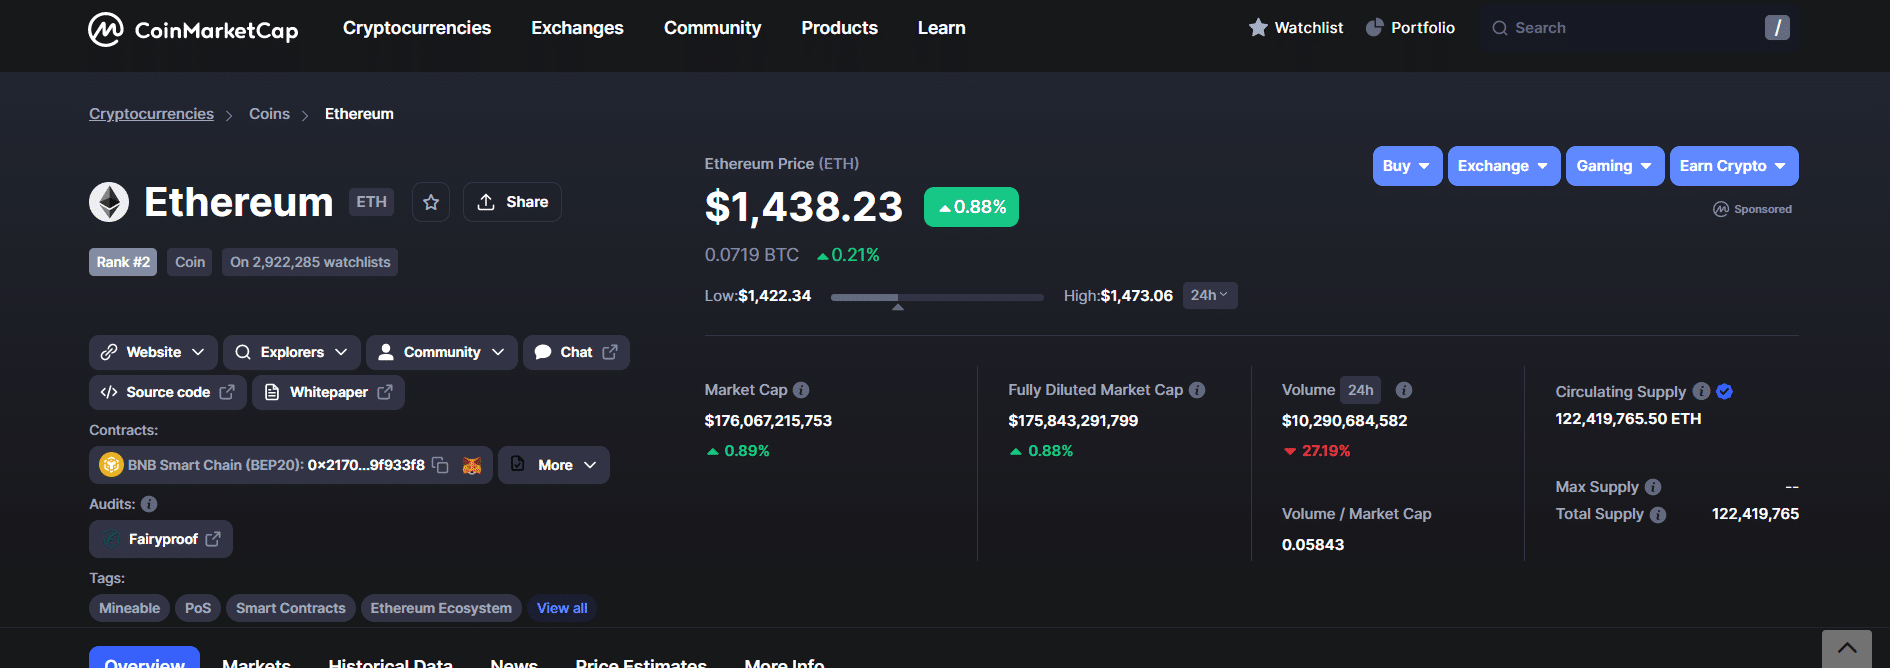Click the PoS tag
Image resolution: width=1890 pixels, height=668 pixels.
click(x=198, y=608)
